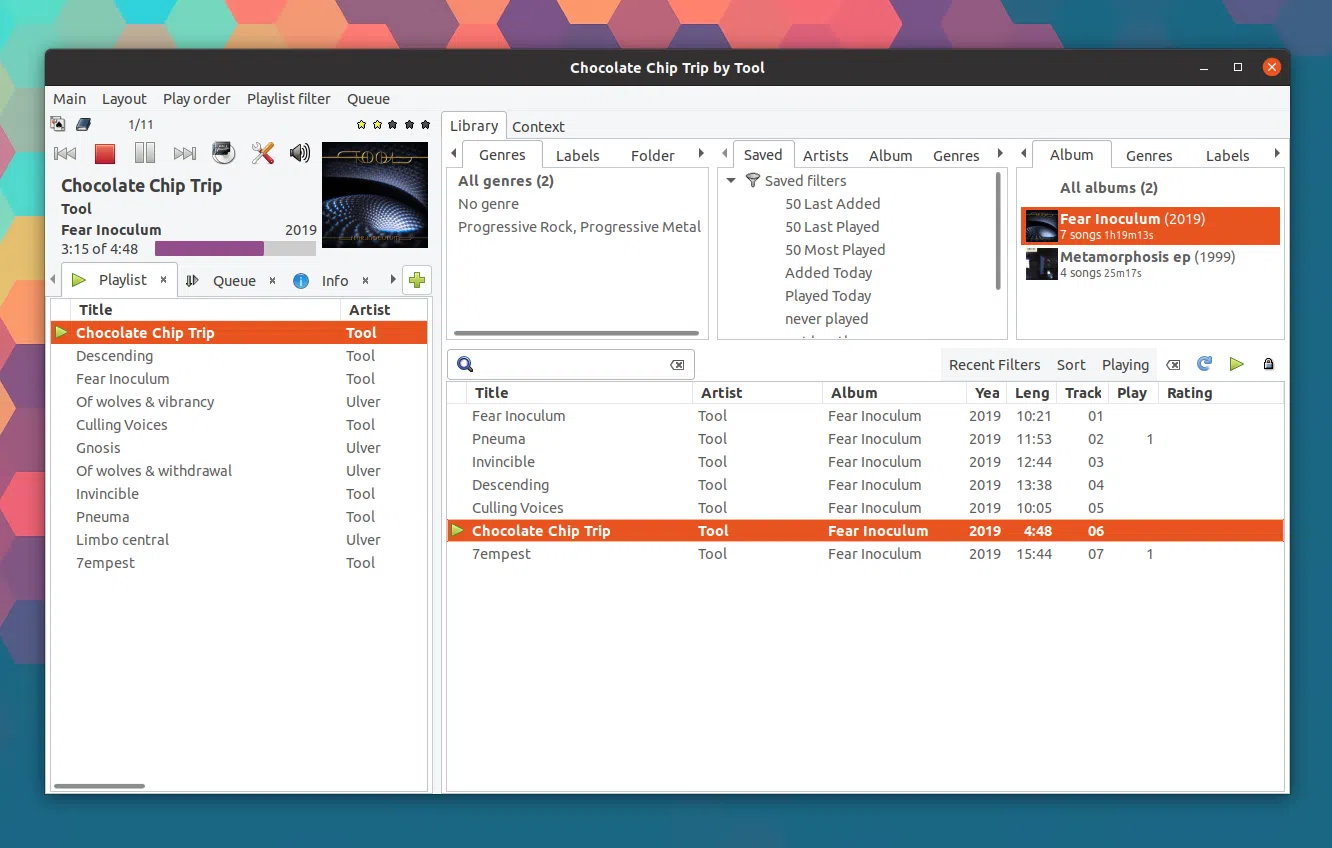Open the Recent Filters button
The width and height of the screenshot is (1332, 848).
click(994, 365)
